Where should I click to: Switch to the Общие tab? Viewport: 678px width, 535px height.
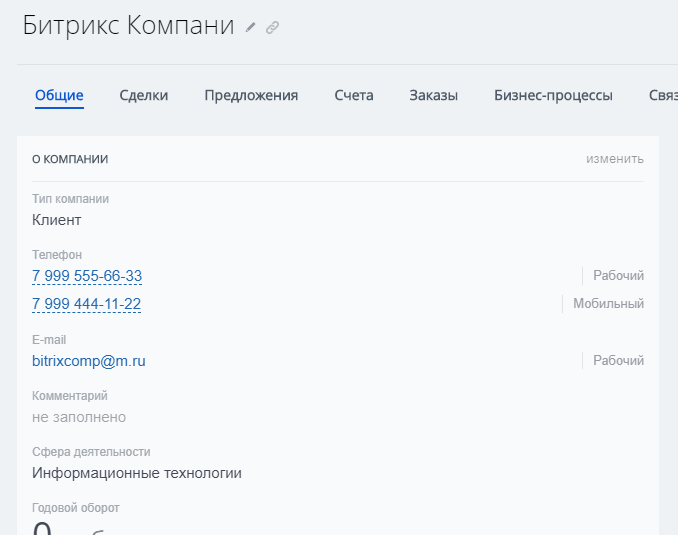click(x=59, y=96)
